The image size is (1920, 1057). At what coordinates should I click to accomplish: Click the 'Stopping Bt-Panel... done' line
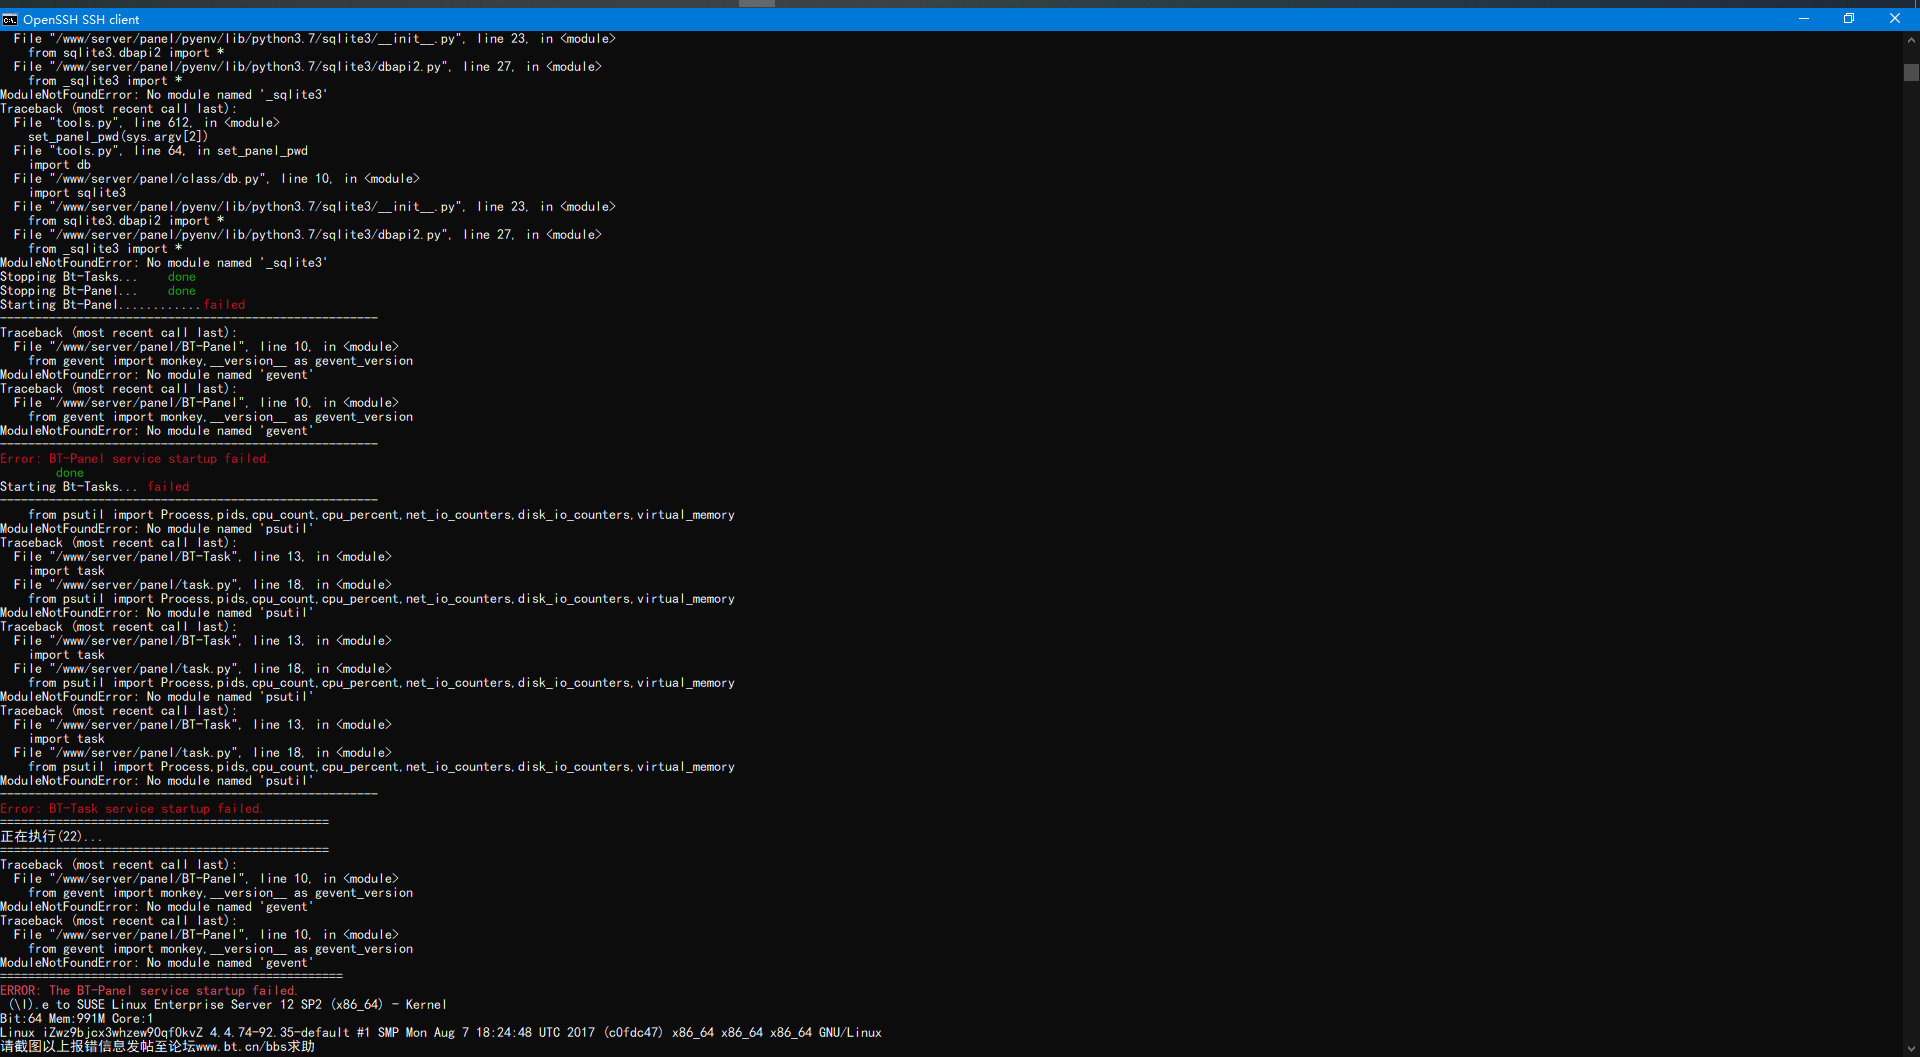click(98, 291)
